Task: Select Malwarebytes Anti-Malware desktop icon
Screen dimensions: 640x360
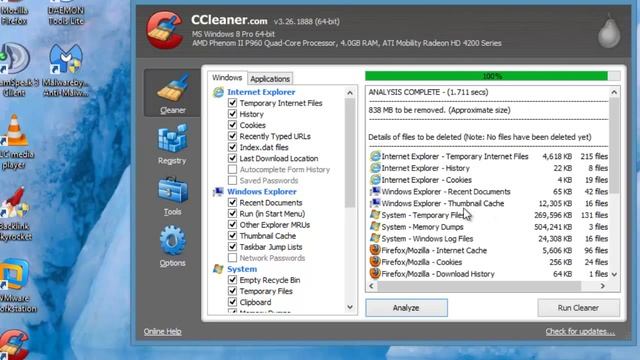Action: (x=65, y=70)
